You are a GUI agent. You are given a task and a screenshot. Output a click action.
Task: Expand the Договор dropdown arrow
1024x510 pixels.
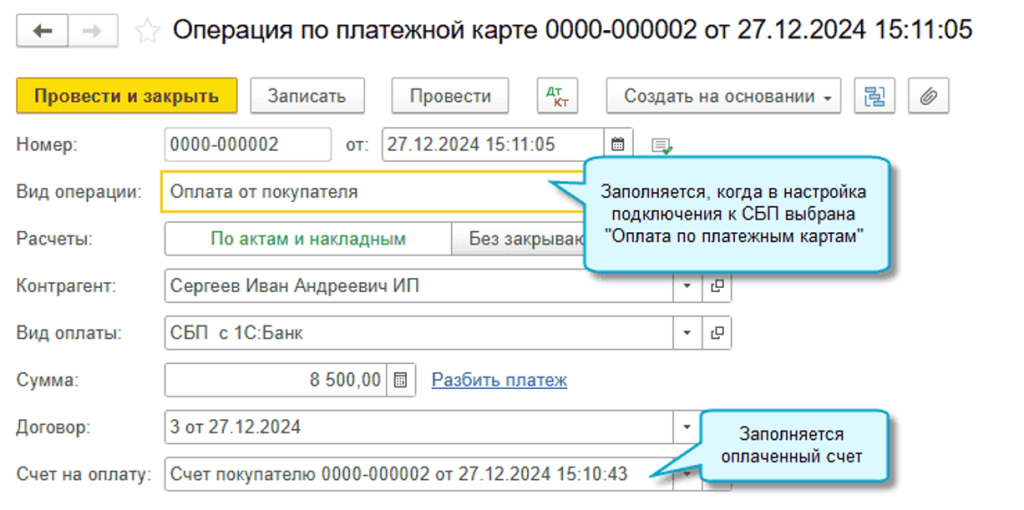pyautogui.click(x=688, y=427)
